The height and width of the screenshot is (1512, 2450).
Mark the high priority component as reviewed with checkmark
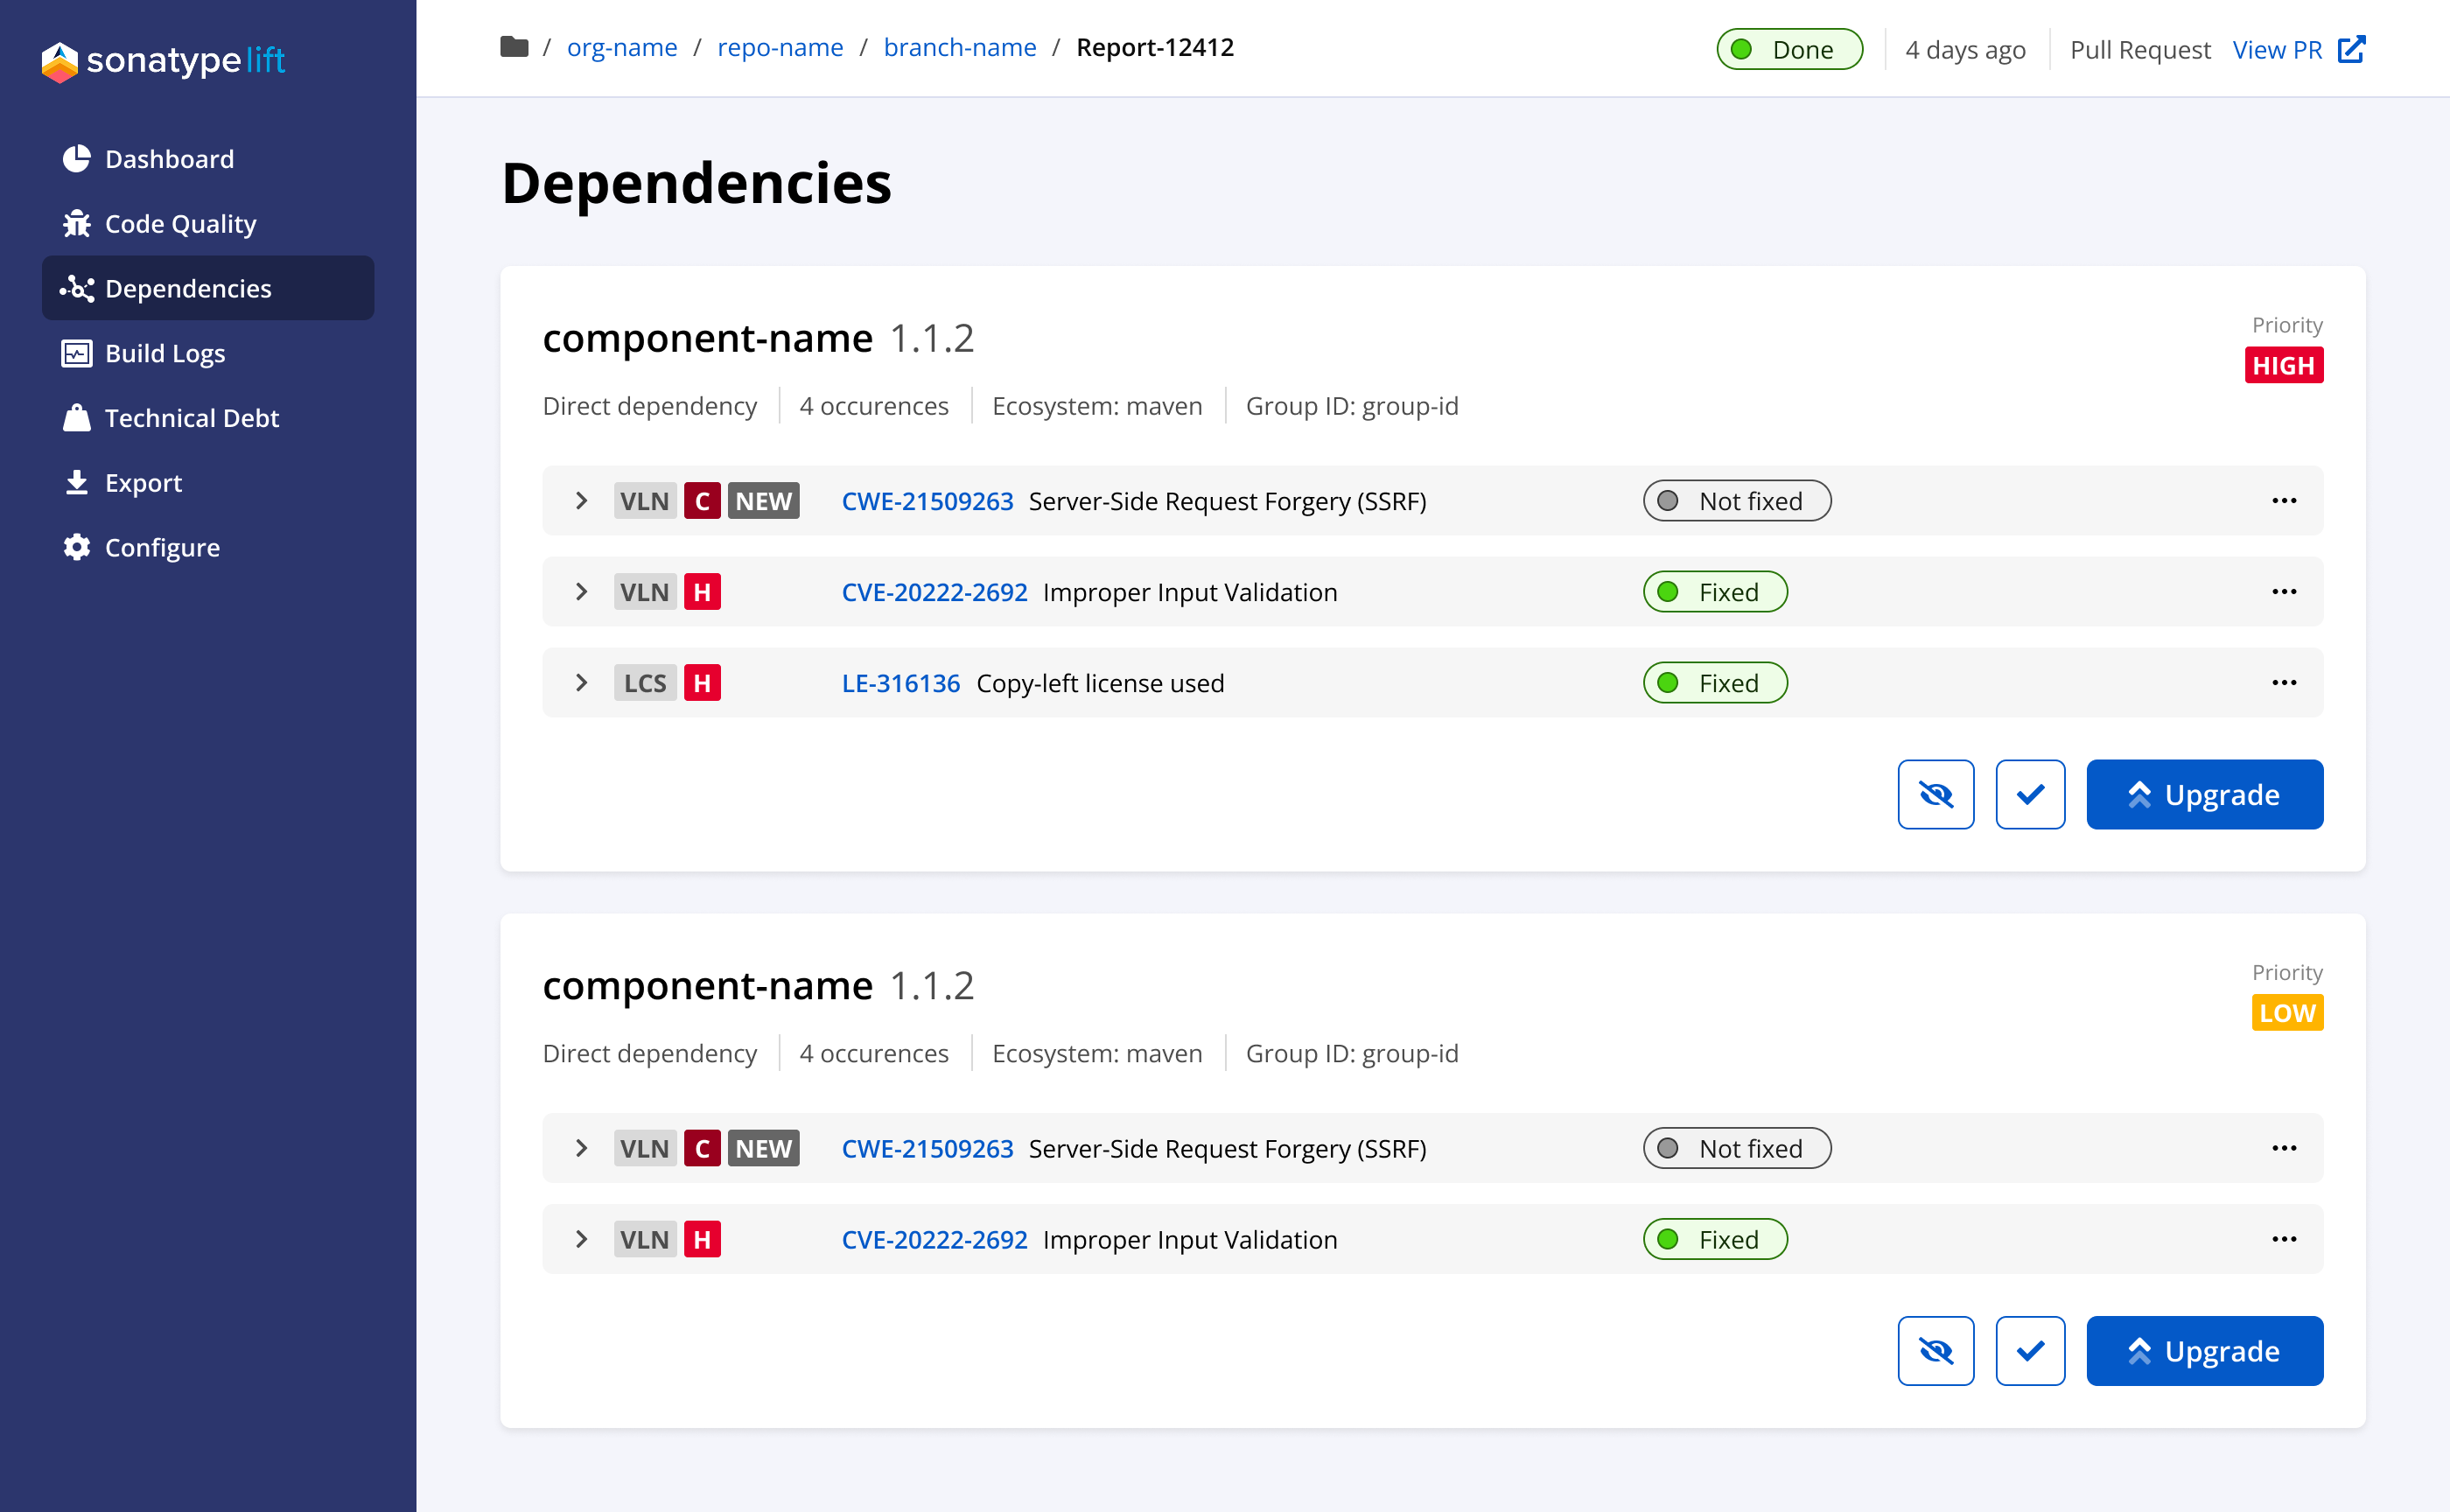[x=2029, y=794]
